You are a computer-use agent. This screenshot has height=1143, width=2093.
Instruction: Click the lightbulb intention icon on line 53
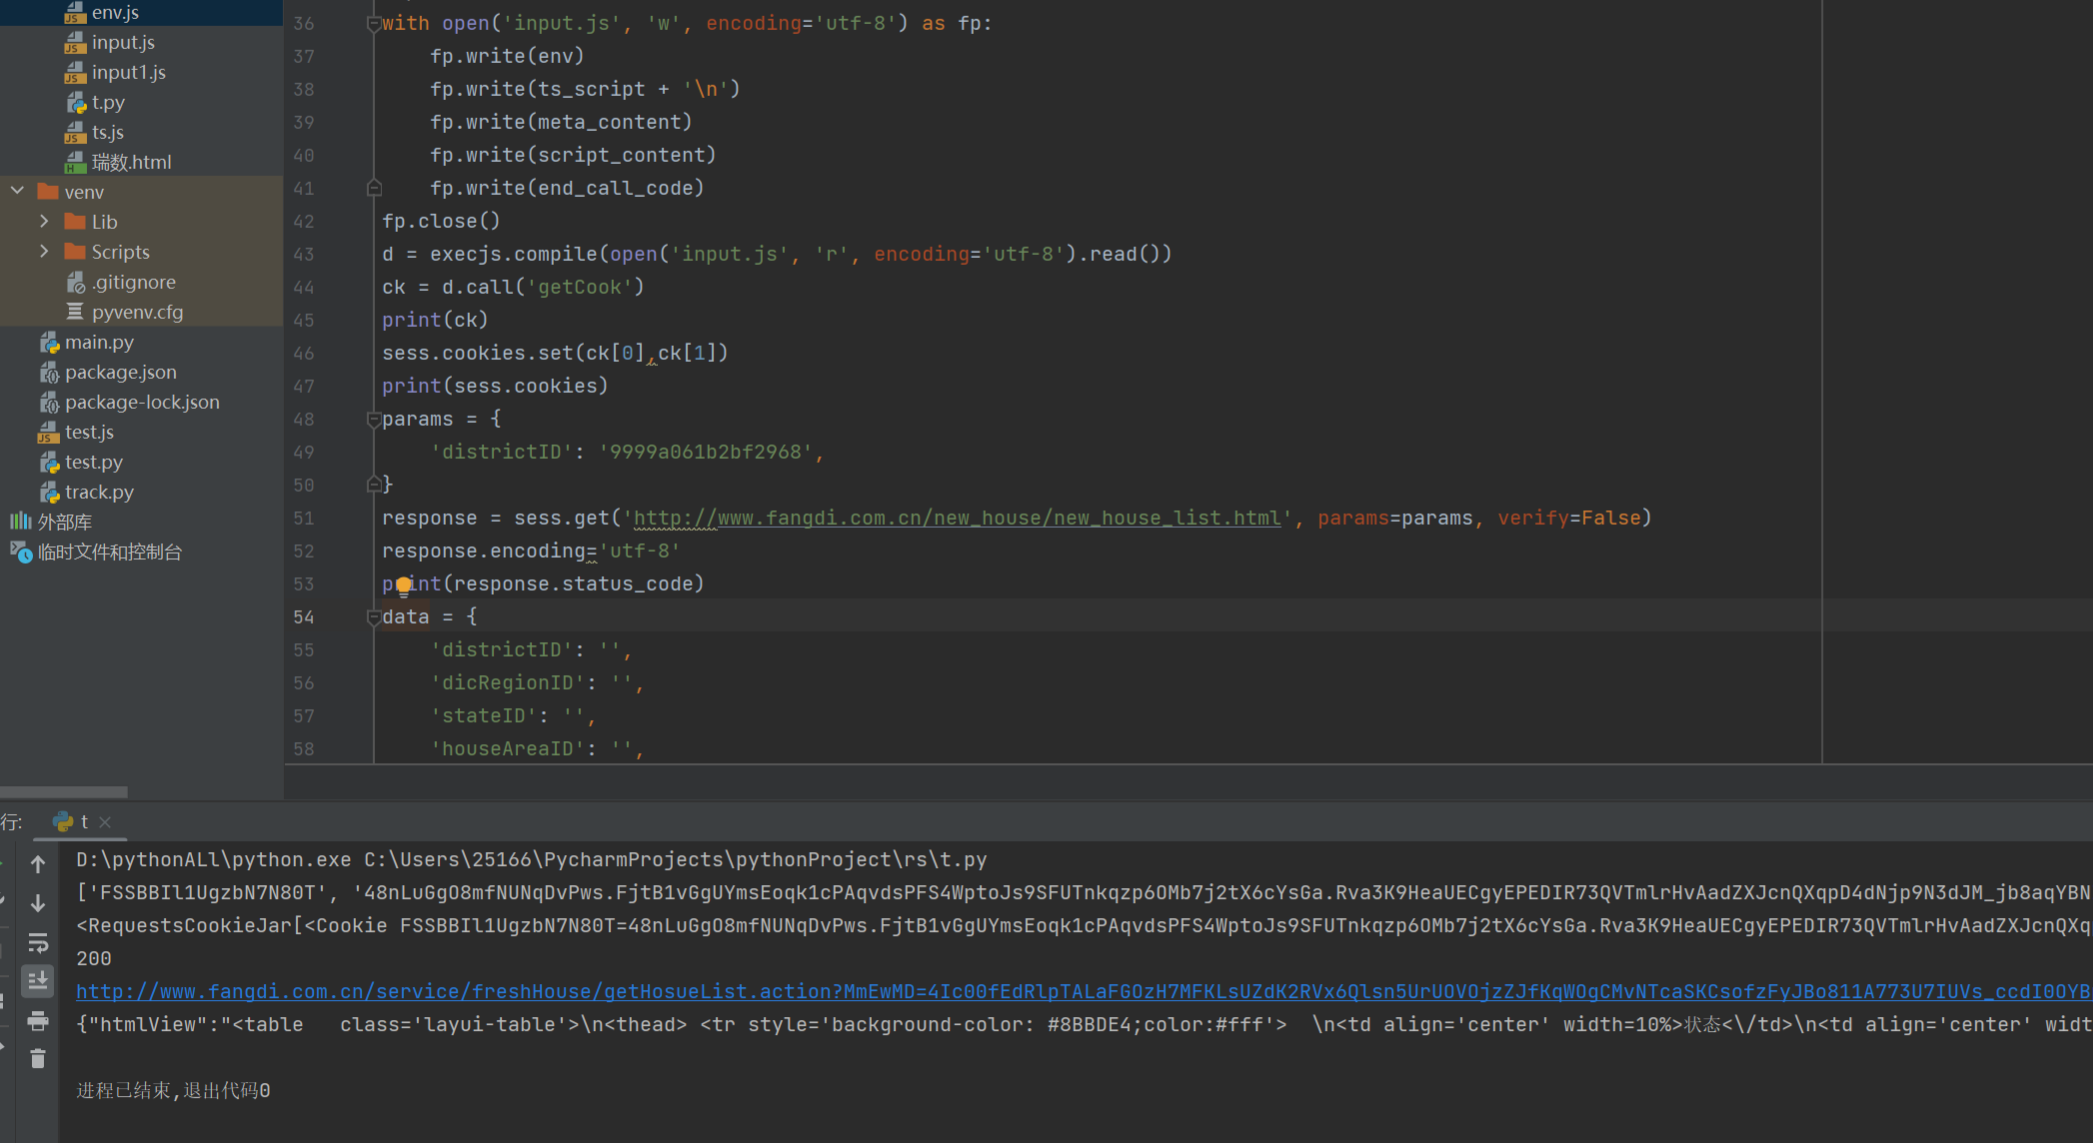point(403,585)
